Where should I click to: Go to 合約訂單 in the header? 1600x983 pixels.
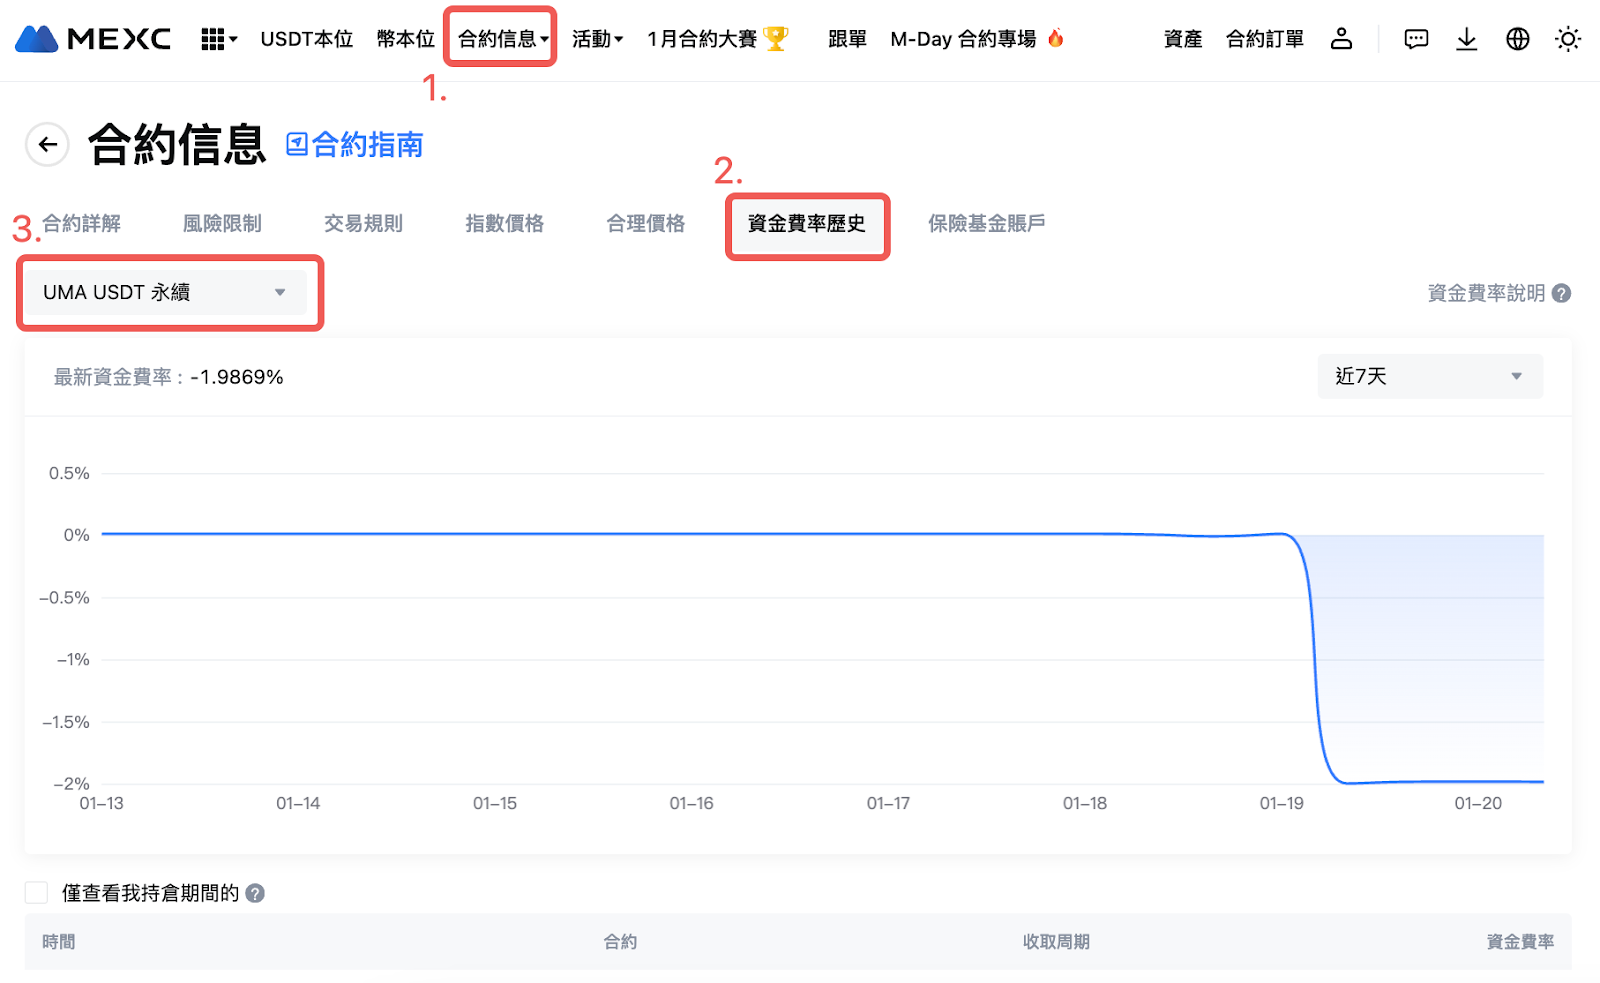tap(1264, 39)
